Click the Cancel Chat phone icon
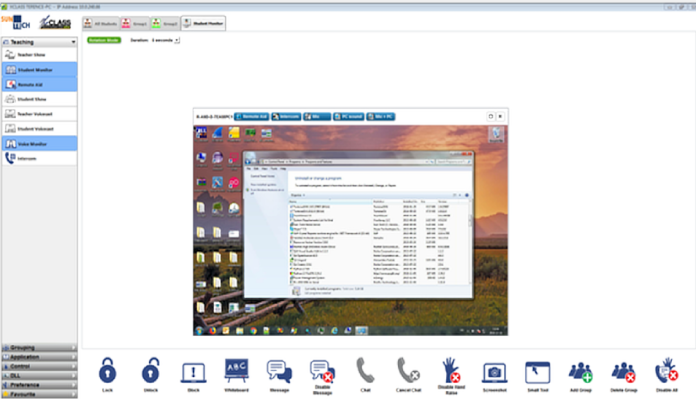The width and height of the screenshot is (696, 405). coord(408,370)
